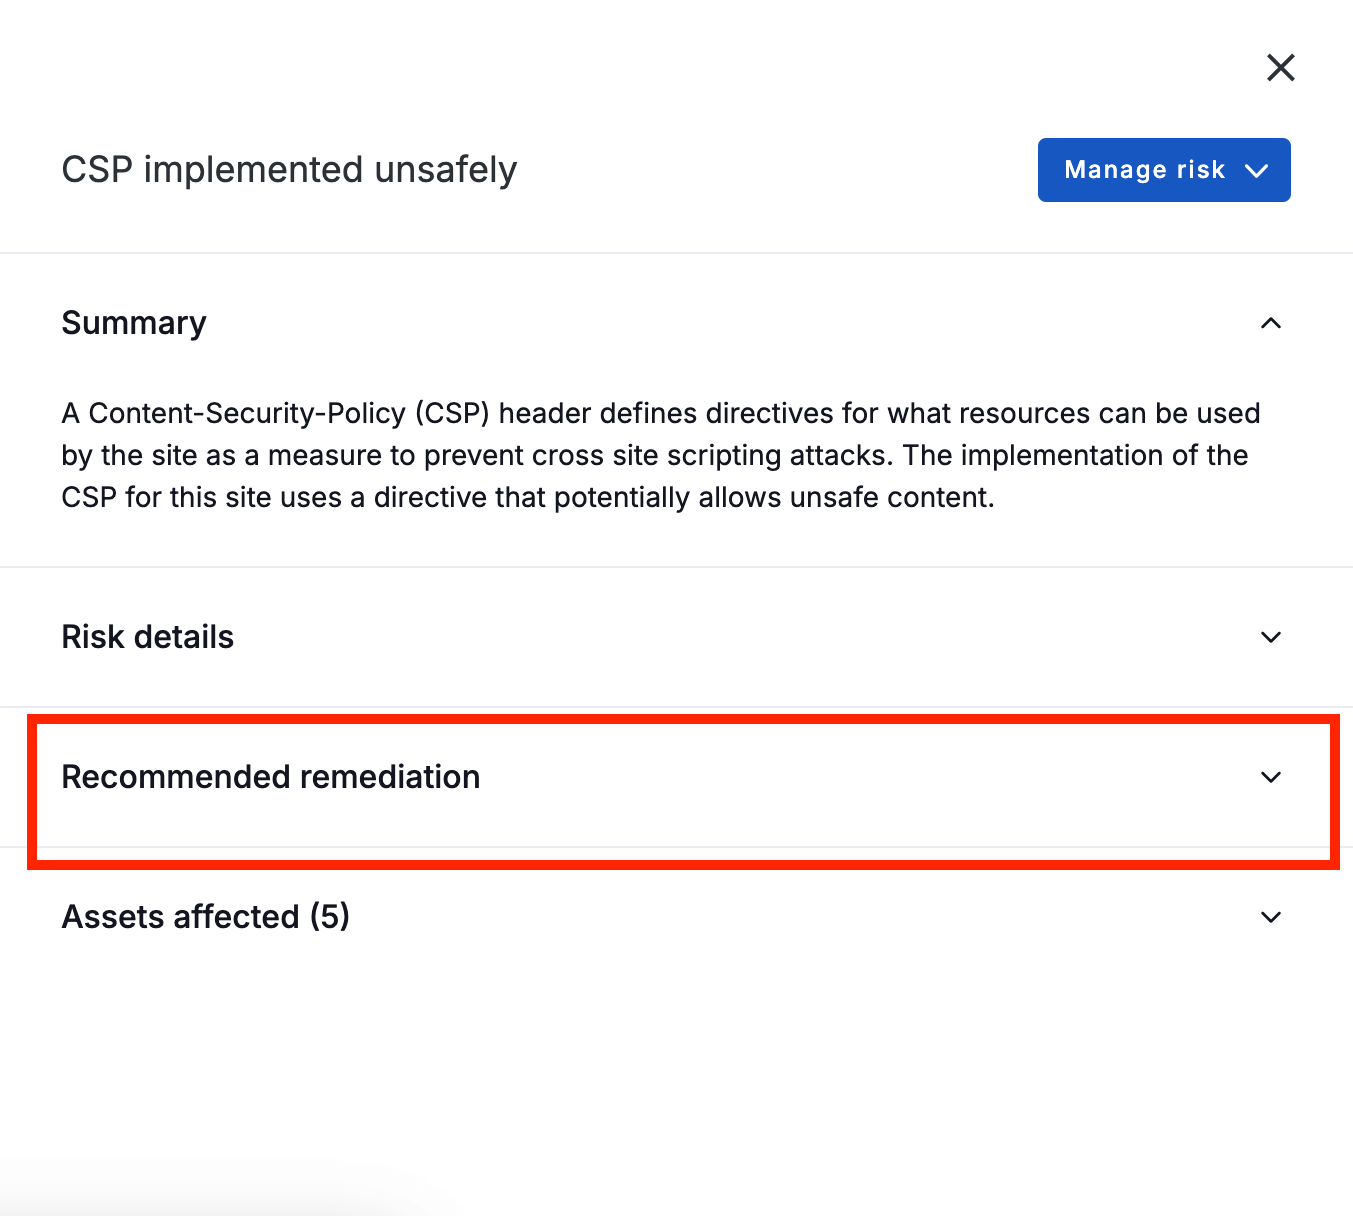Expand the Risk details chevron

pyautogui.click(x=1271, y=637)
